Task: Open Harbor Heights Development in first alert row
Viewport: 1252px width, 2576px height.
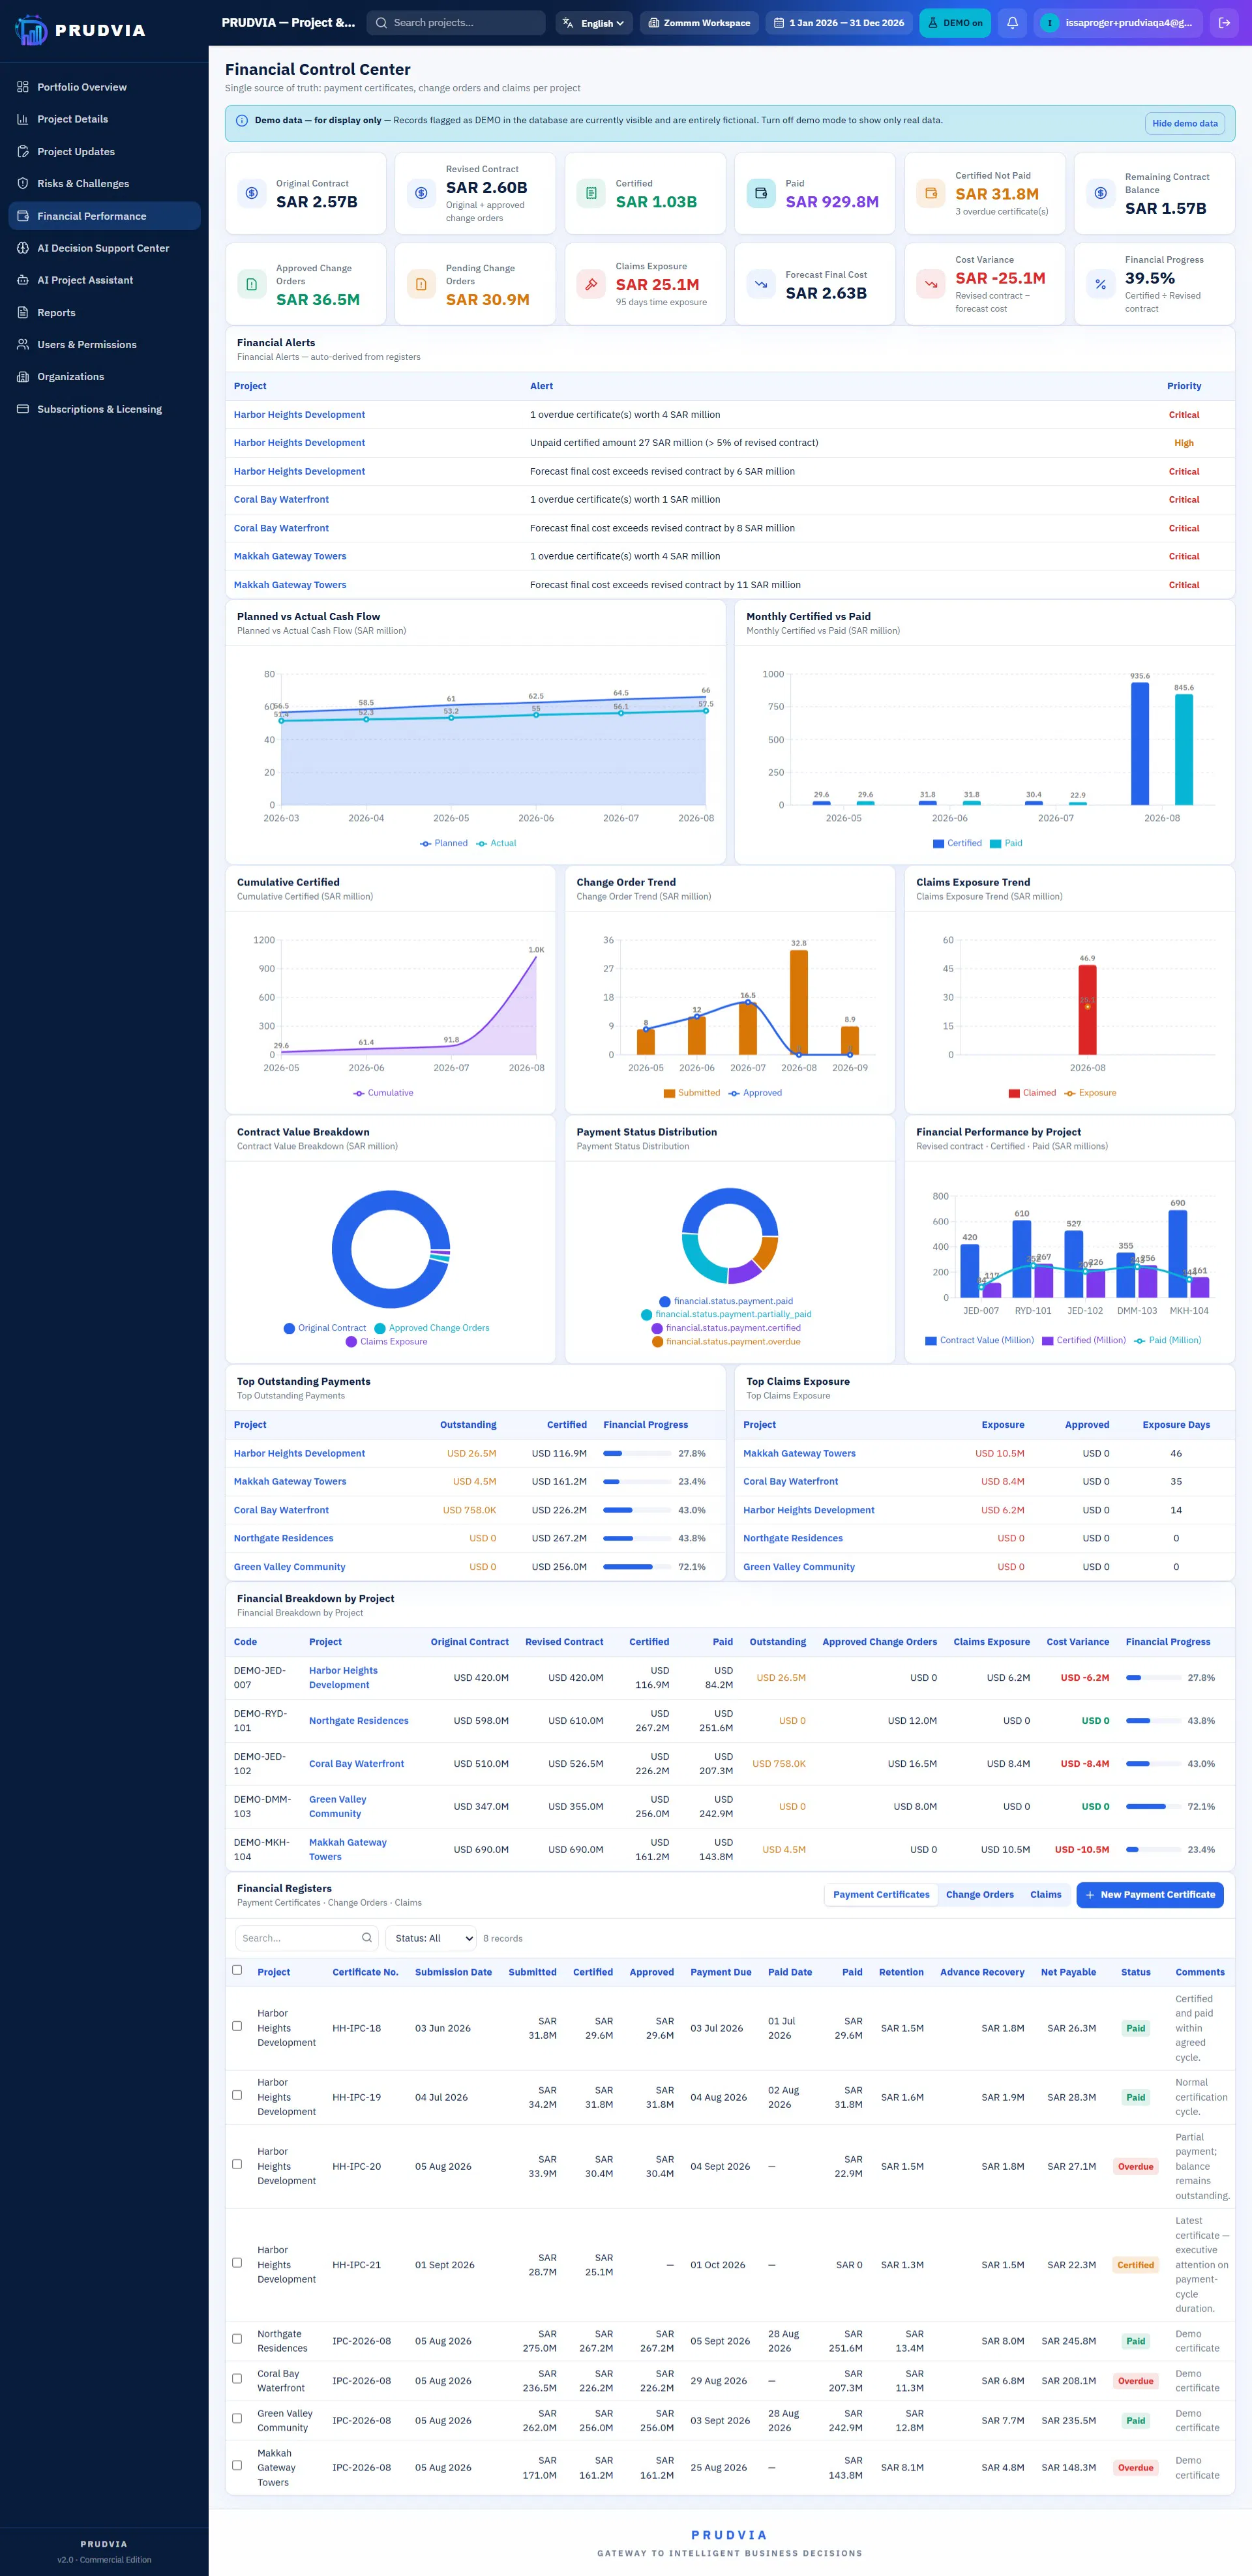Action: 299,415
